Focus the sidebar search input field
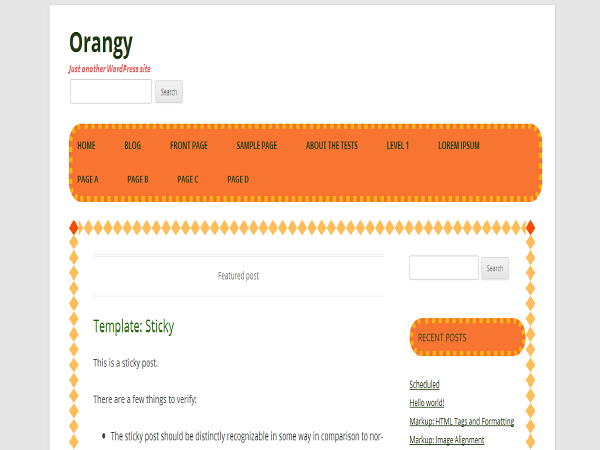600x450 pixels. [444, 268]
